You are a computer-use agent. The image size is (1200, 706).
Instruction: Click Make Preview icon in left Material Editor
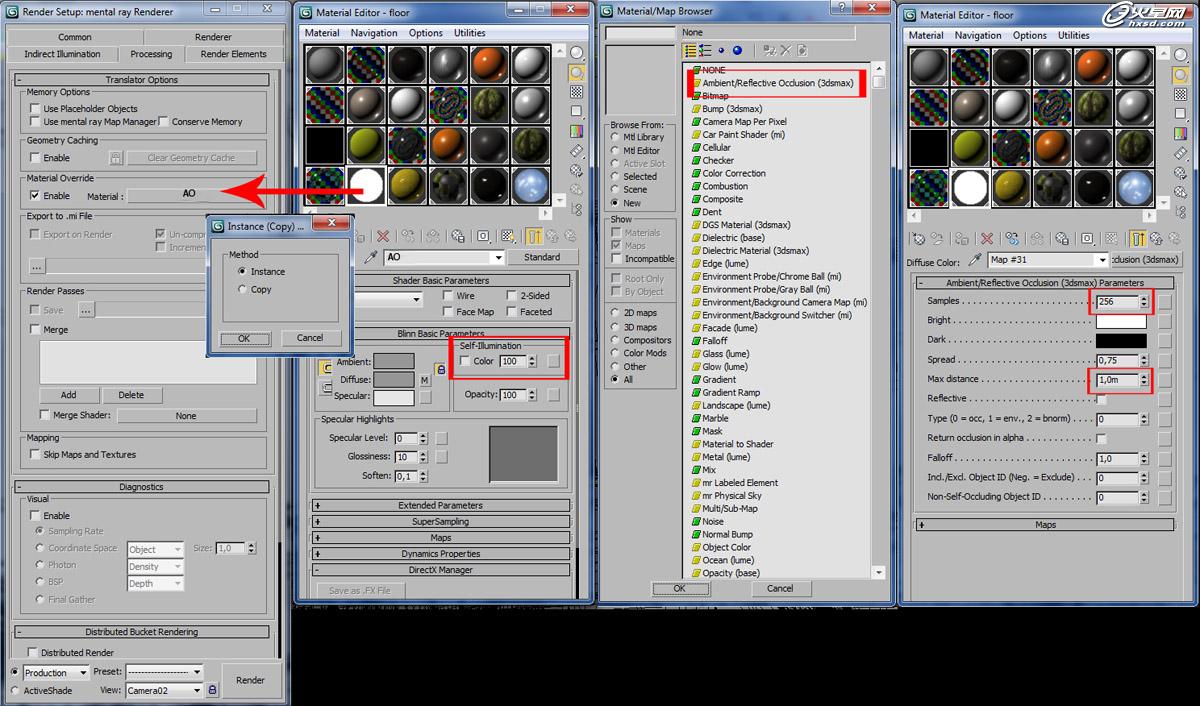pyautogui.click(x=577, y=150)
